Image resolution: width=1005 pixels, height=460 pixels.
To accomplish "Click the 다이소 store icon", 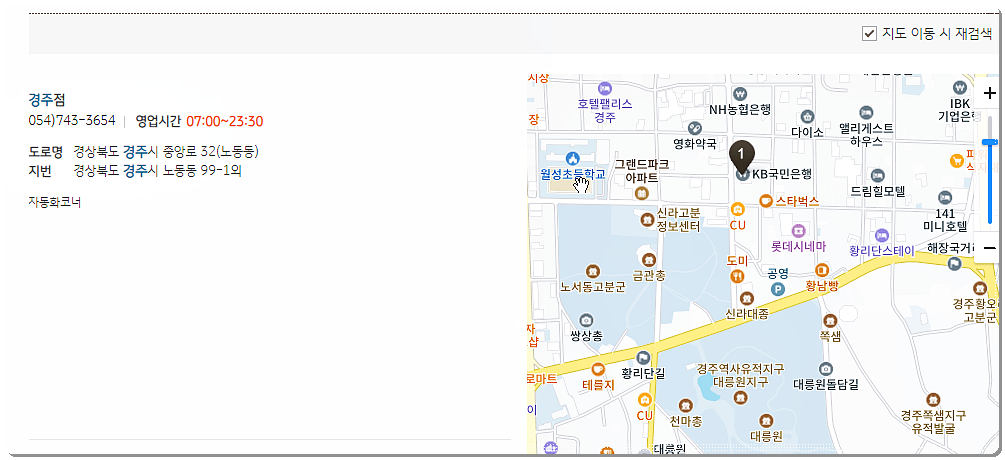I will click(x=807, y=117).
